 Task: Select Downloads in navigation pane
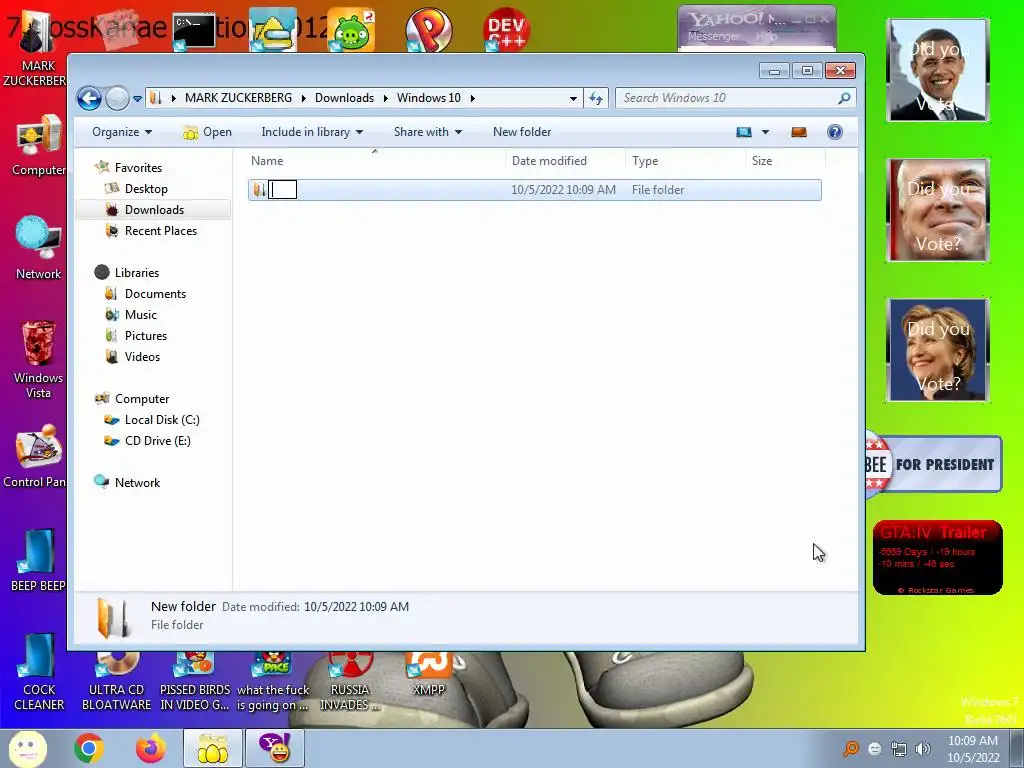click(x=154, y=210)
